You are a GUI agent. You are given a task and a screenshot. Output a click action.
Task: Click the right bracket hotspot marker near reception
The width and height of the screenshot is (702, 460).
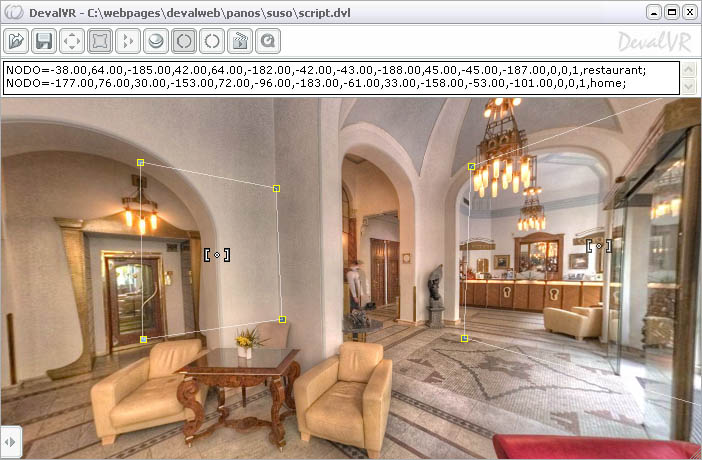point(599,245)
